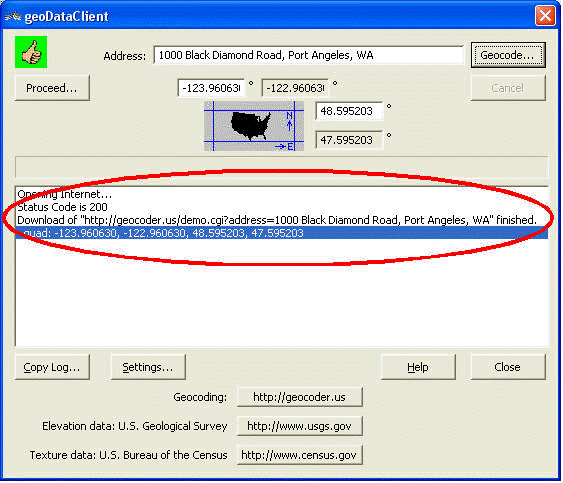
Task: Select the 'Download of' log line
Action: pyautogui.click(x=277, y=220)
